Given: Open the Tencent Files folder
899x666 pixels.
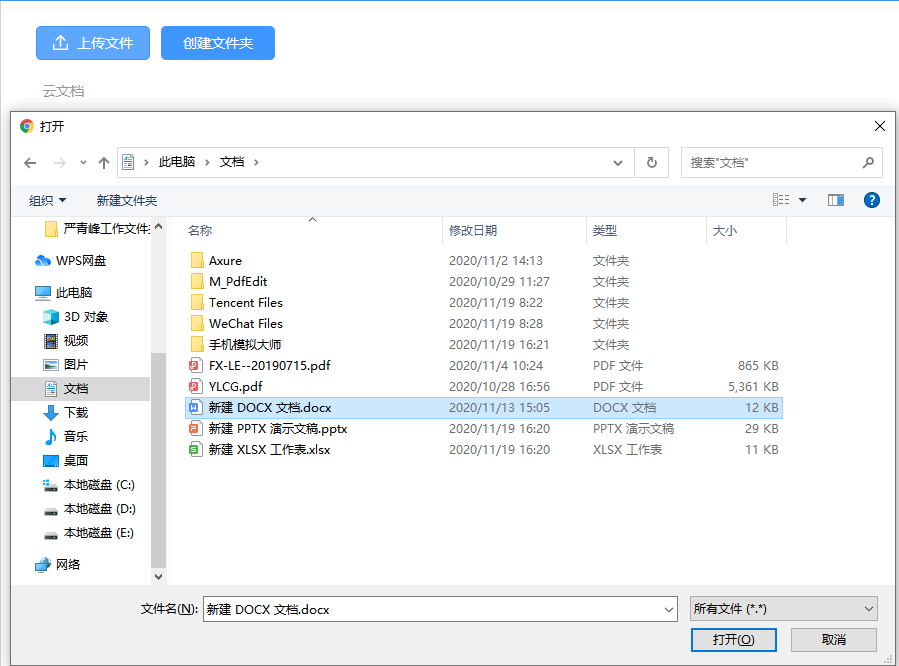Looking at the screenshot, I should point(249,302).
